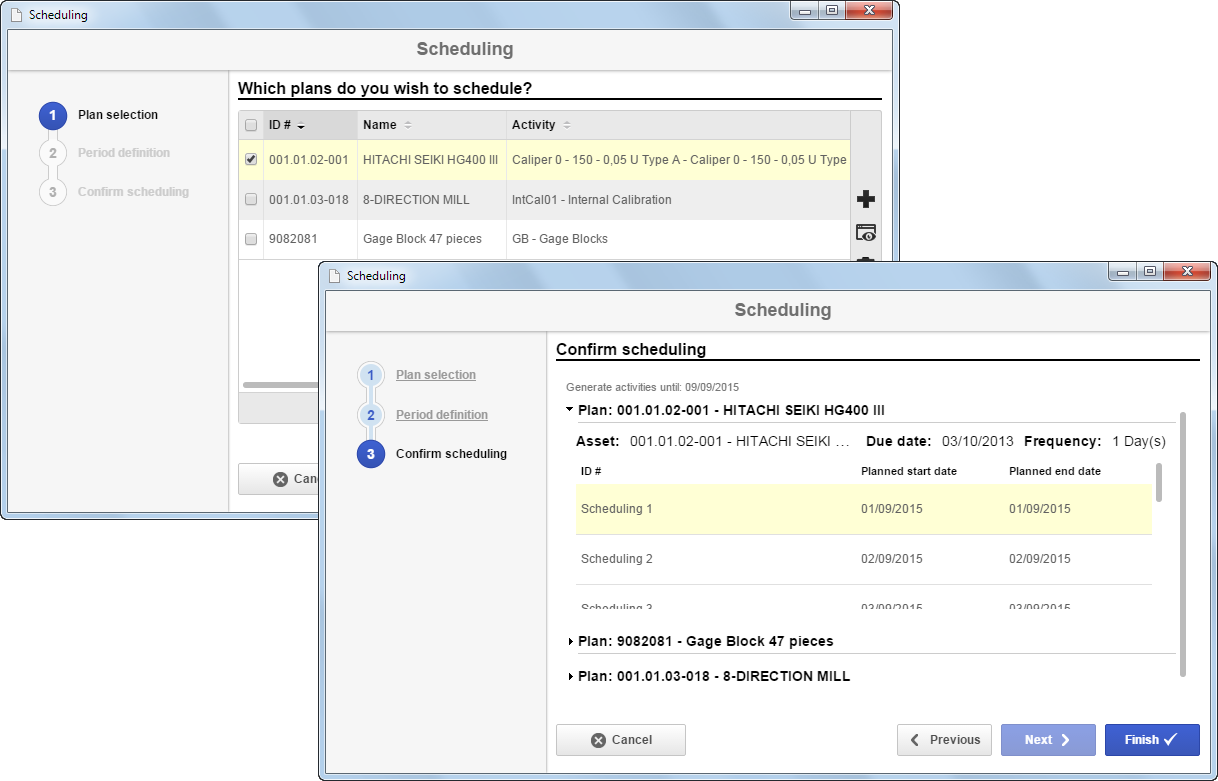Sort by Name column header

pos(432,125)
